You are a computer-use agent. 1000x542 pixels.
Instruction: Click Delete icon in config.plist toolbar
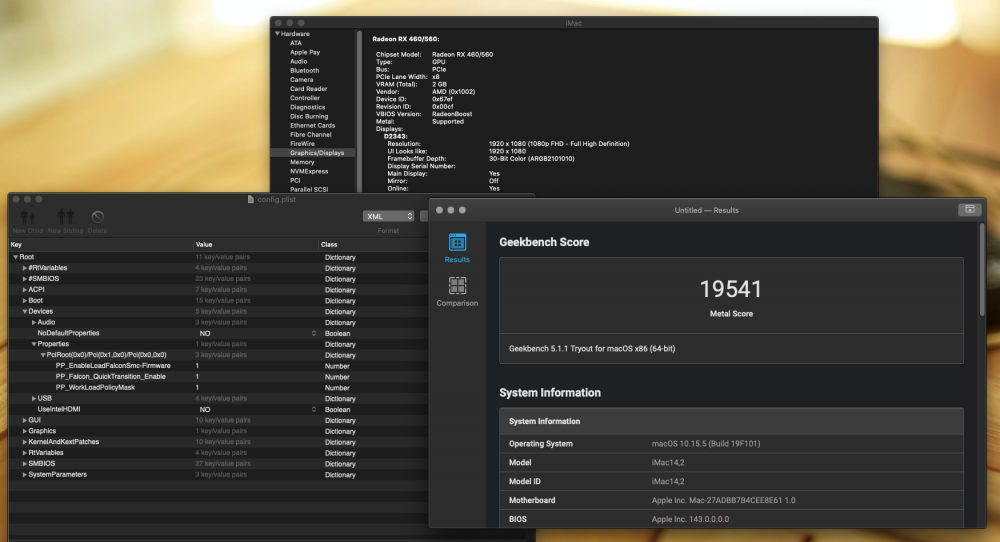[x=98, y=217]
